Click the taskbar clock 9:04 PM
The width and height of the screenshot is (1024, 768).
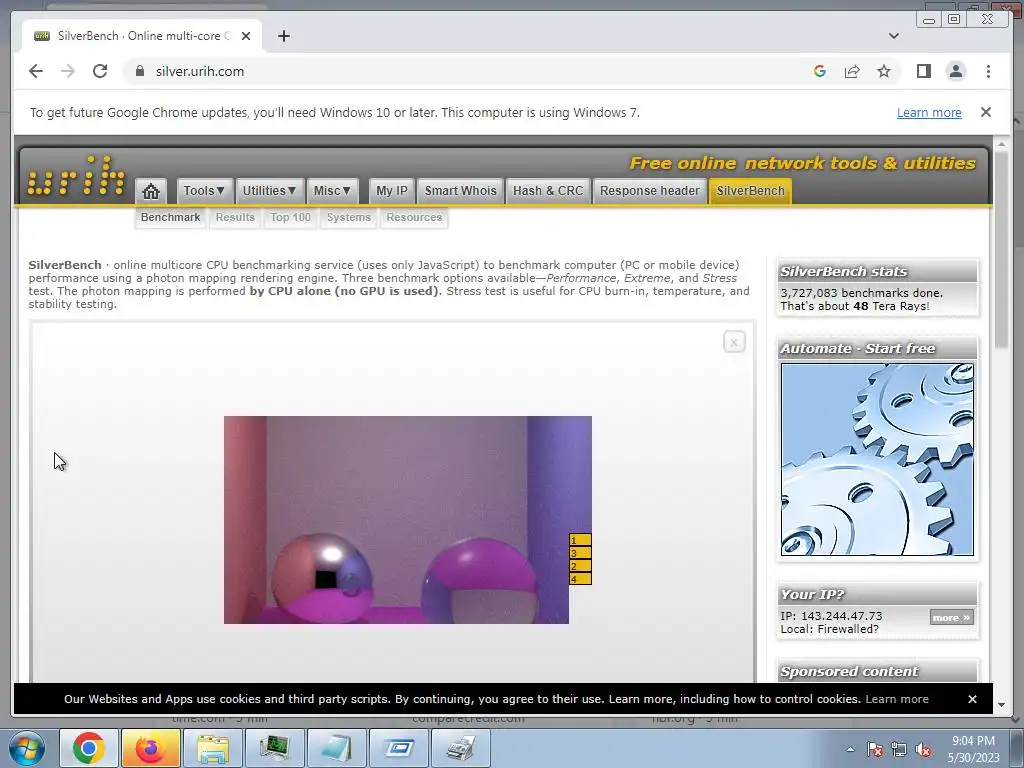[x=973, y=741]
